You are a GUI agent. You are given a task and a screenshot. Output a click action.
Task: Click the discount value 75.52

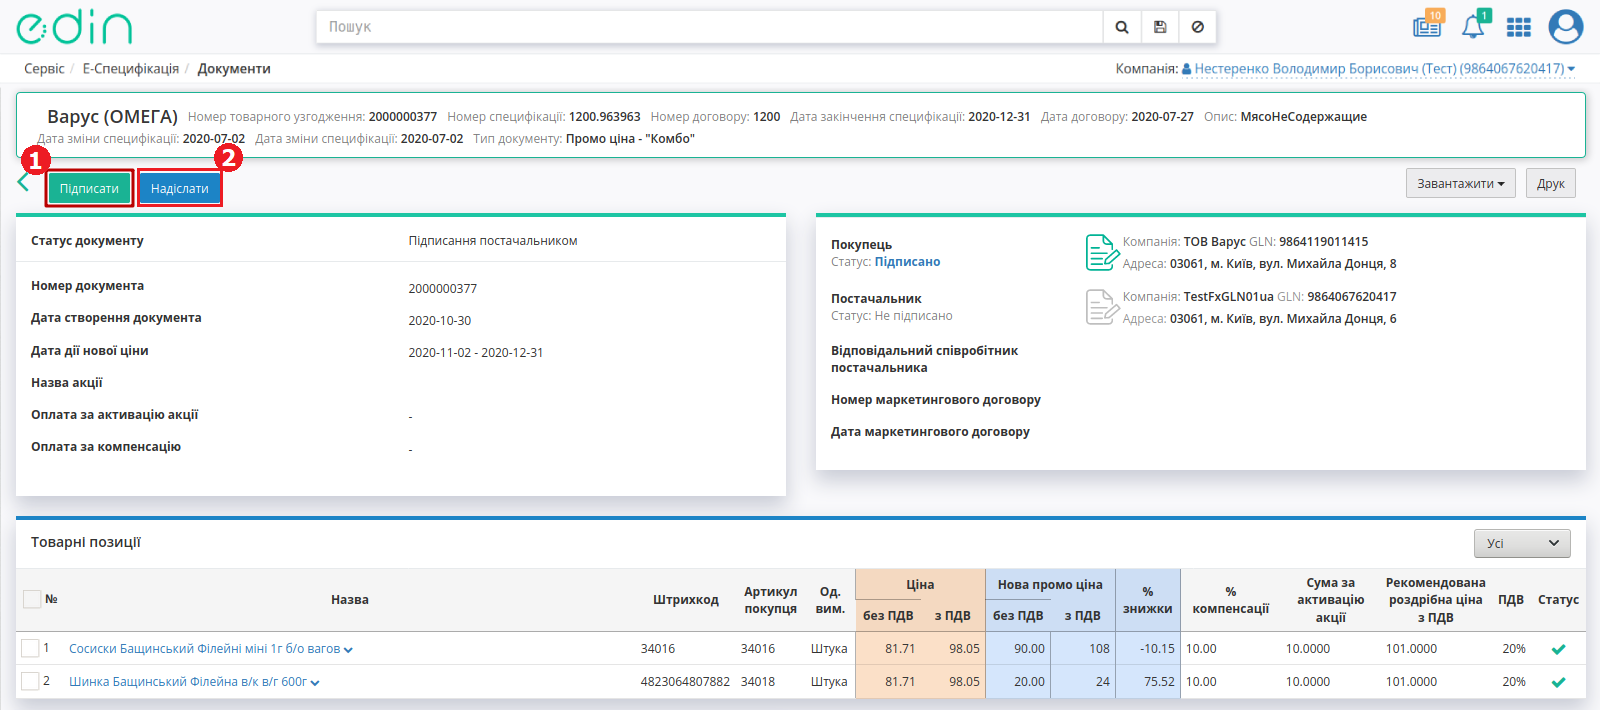coord(1159,682)
